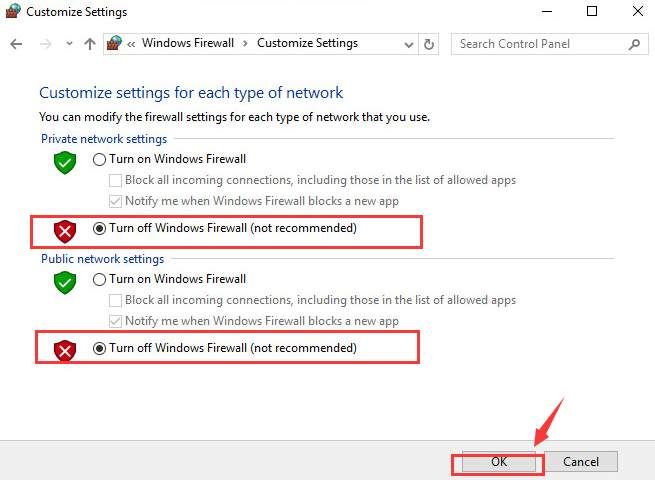Click the Control Panel icon in address bar
The width and height of the screenshot is (655, 480).
click(114, 44)
